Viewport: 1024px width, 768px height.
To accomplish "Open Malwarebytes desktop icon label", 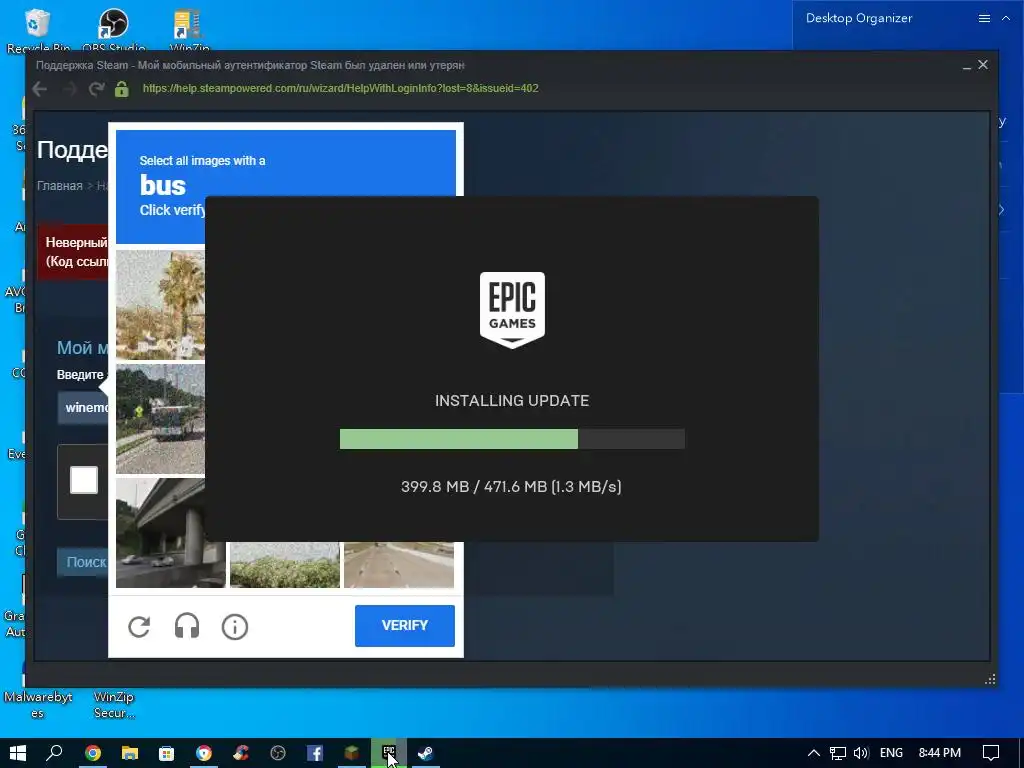I will (38, 705).
